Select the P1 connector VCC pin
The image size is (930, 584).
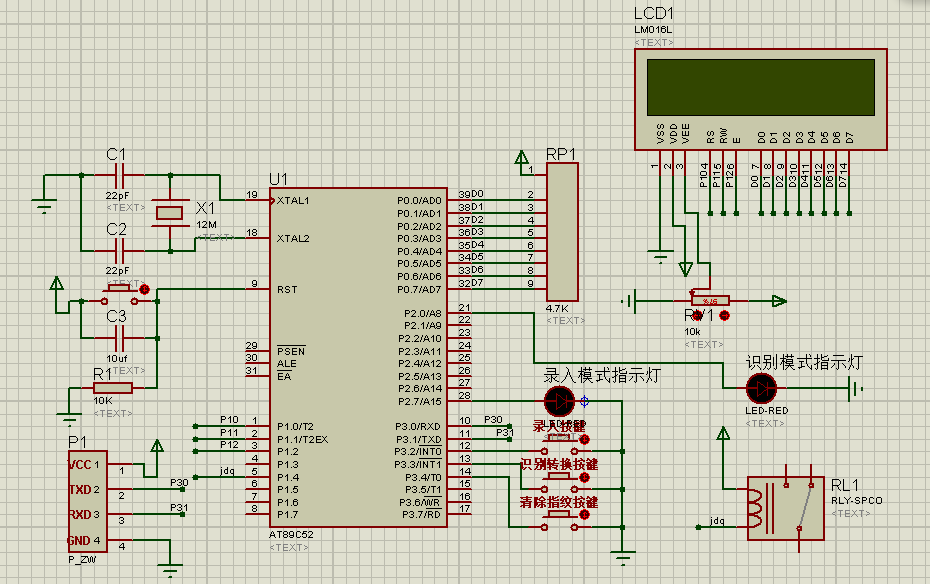[x=84, y=465]
